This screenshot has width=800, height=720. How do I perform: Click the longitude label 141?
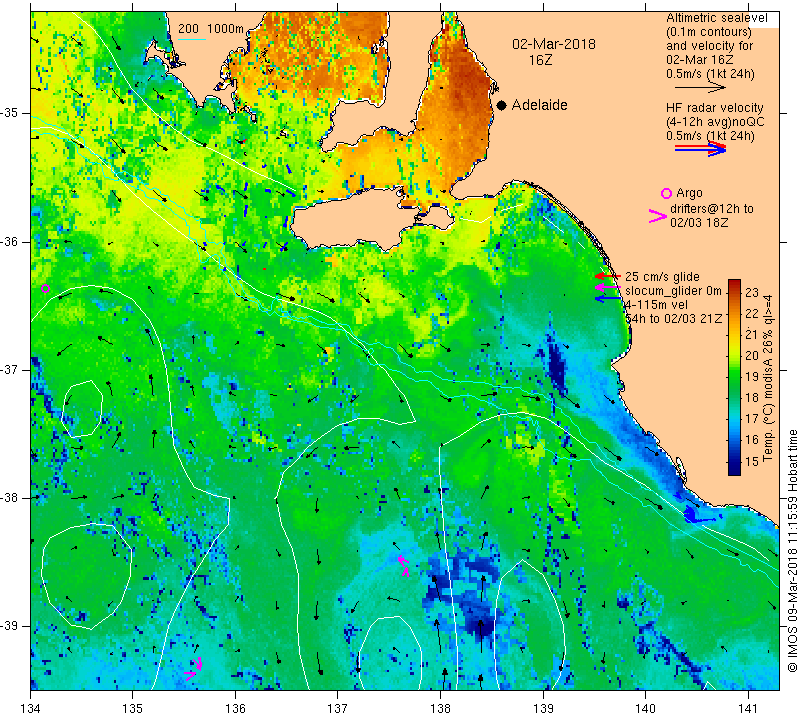coord(748,708)
